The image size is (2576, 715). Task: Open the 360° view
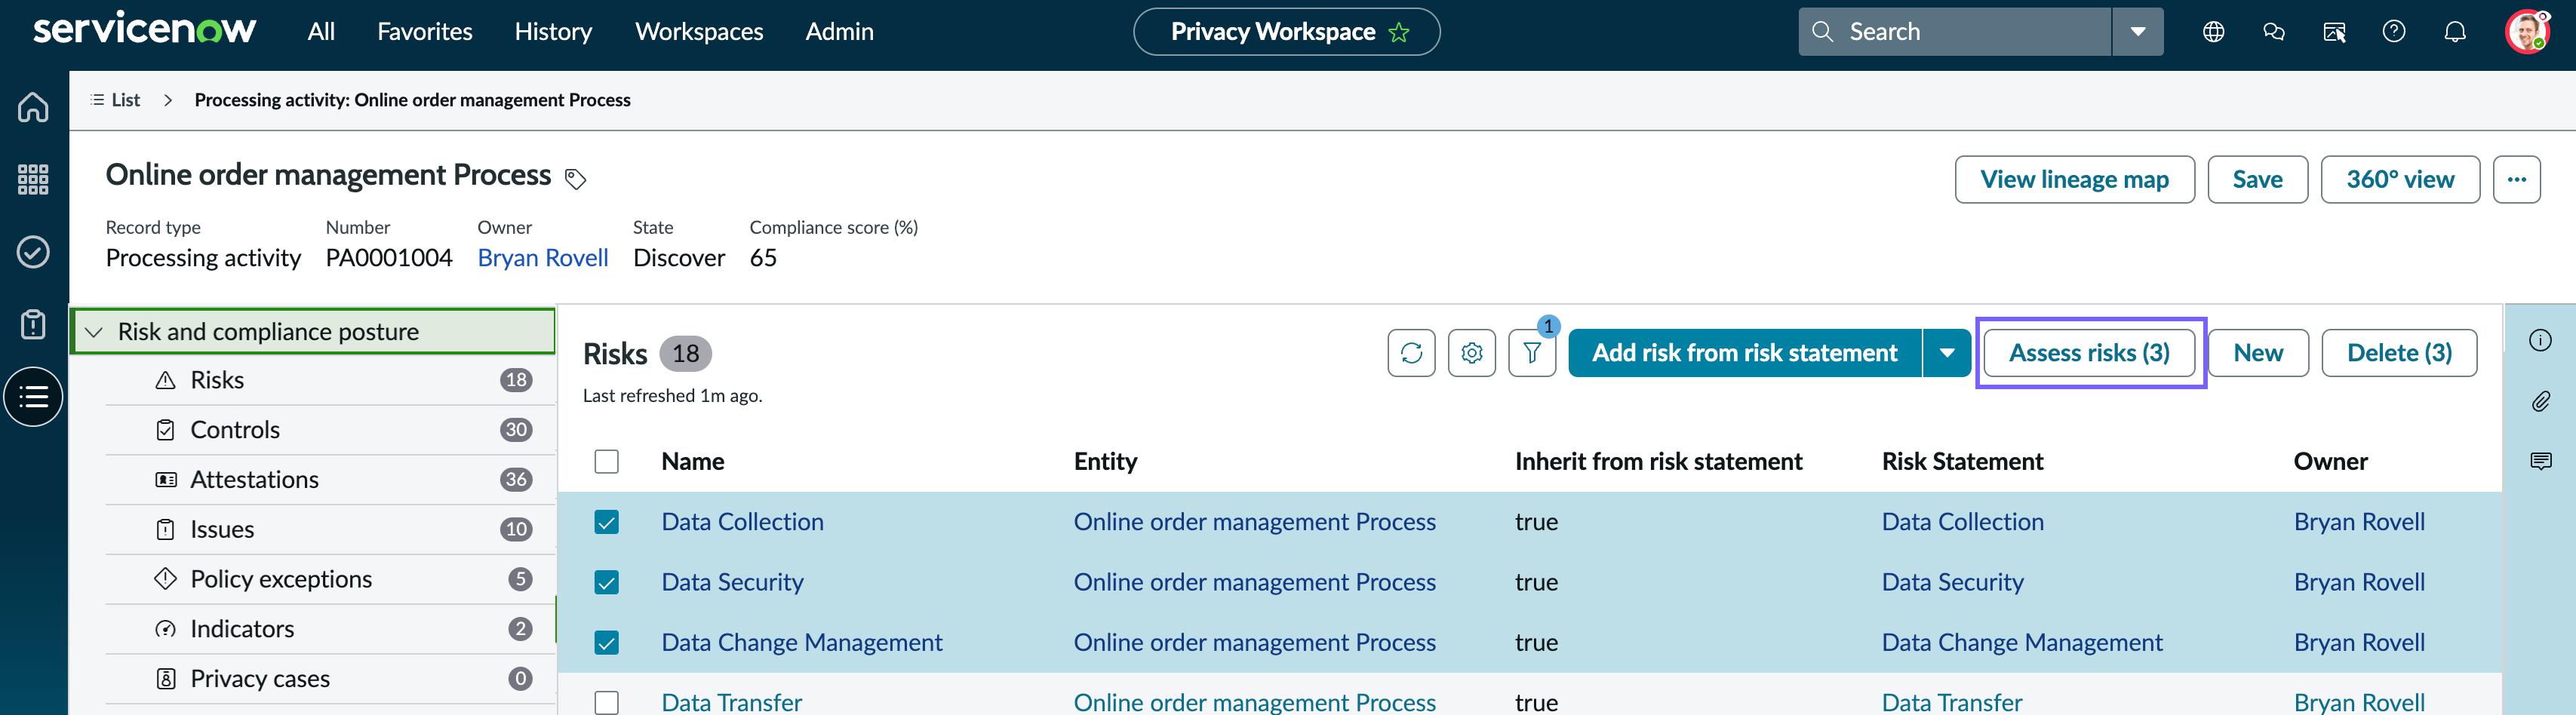[x=2399, y=179]
